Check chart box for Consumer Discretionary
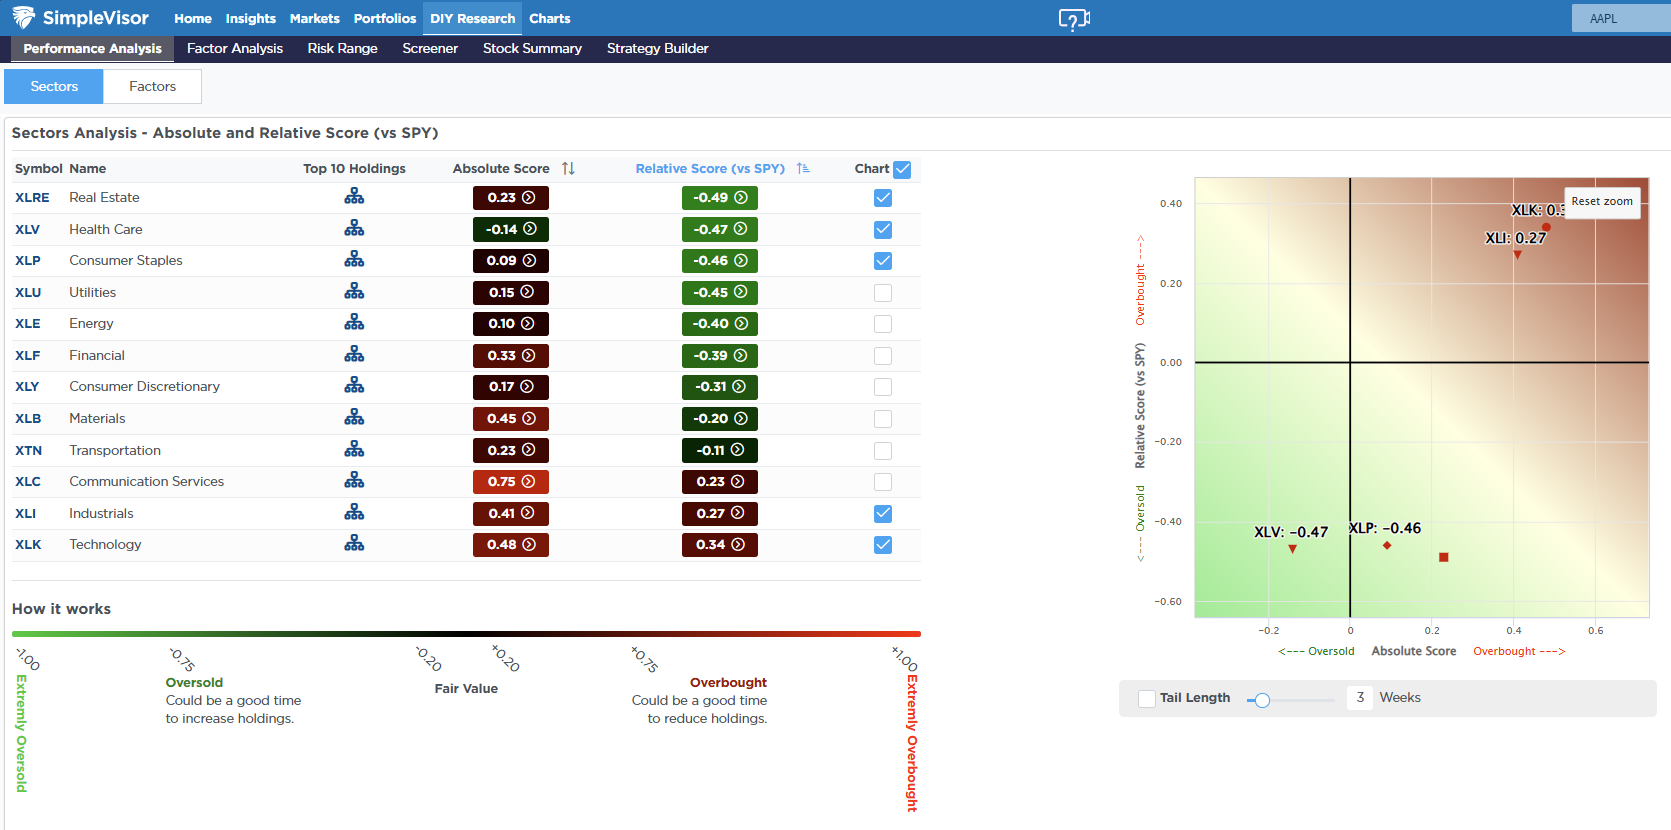1671x830 pixels. click(883, 387)
